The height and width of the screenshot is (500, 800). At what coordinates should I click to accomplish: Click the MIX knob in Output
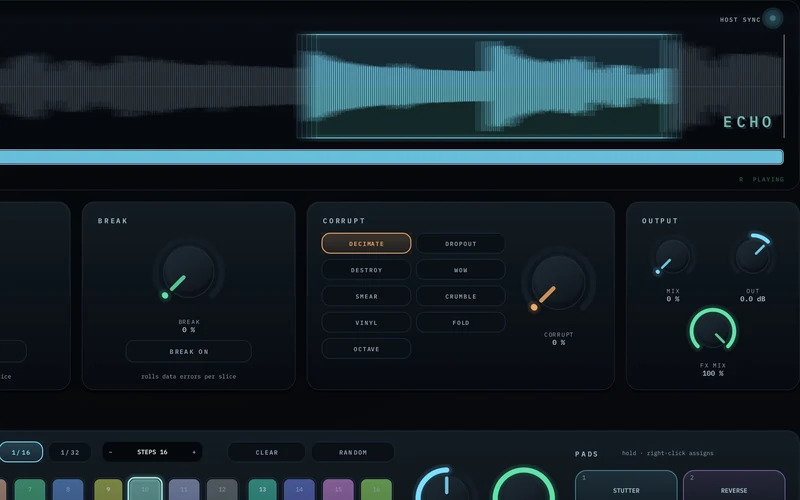[672, 257]
